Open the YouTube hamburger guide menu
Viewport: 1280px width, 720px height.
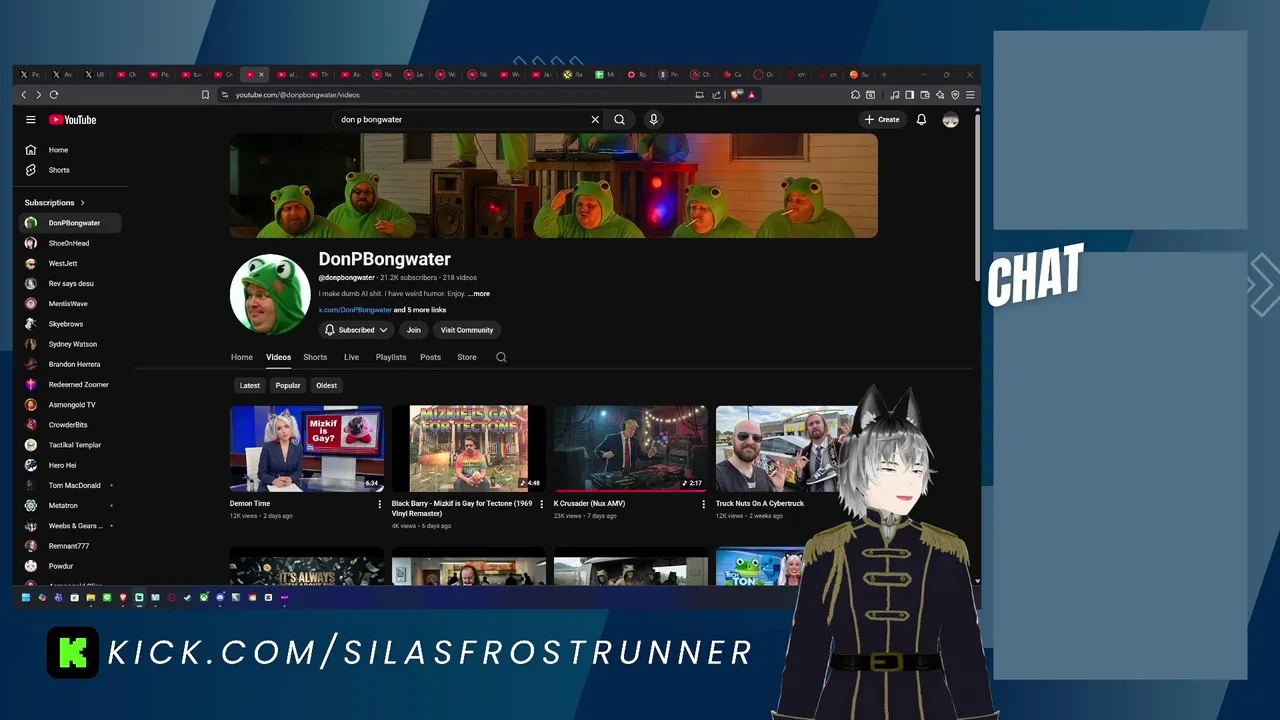coord(31,119)
